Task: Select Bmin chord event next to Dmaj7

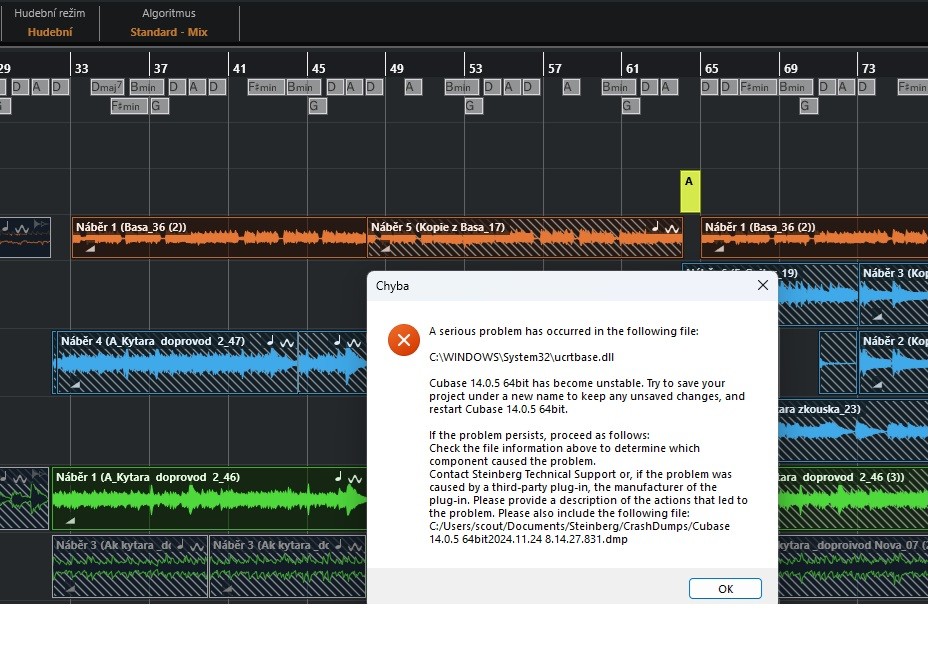Action: (146, 87)
